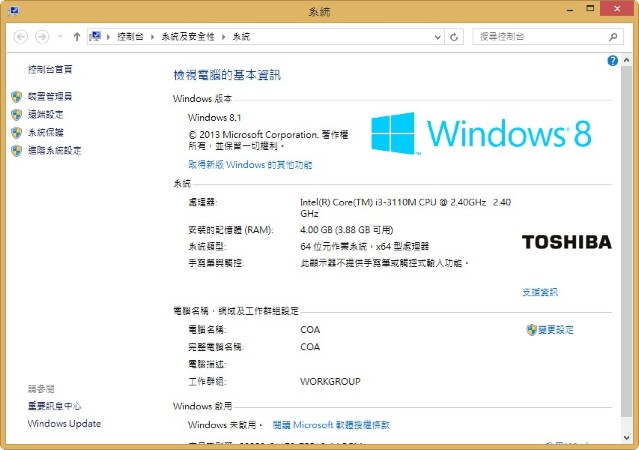The image size is (639, 450).
Task: Open 遠端設定 in the sidebar
Action: tap(45, 115)
